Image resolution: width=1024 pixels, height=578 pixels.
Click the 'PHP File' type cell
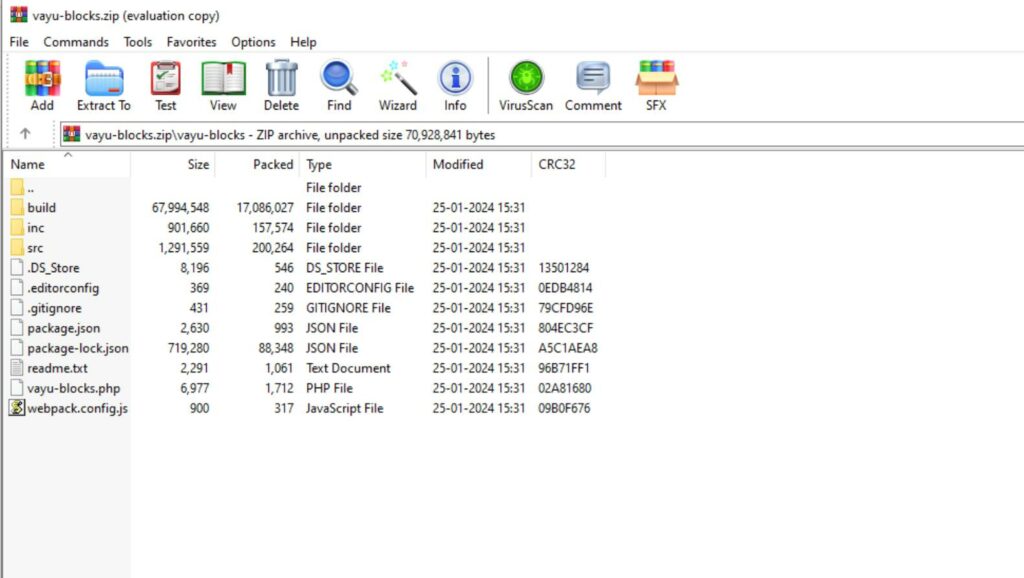click(329, 388)
